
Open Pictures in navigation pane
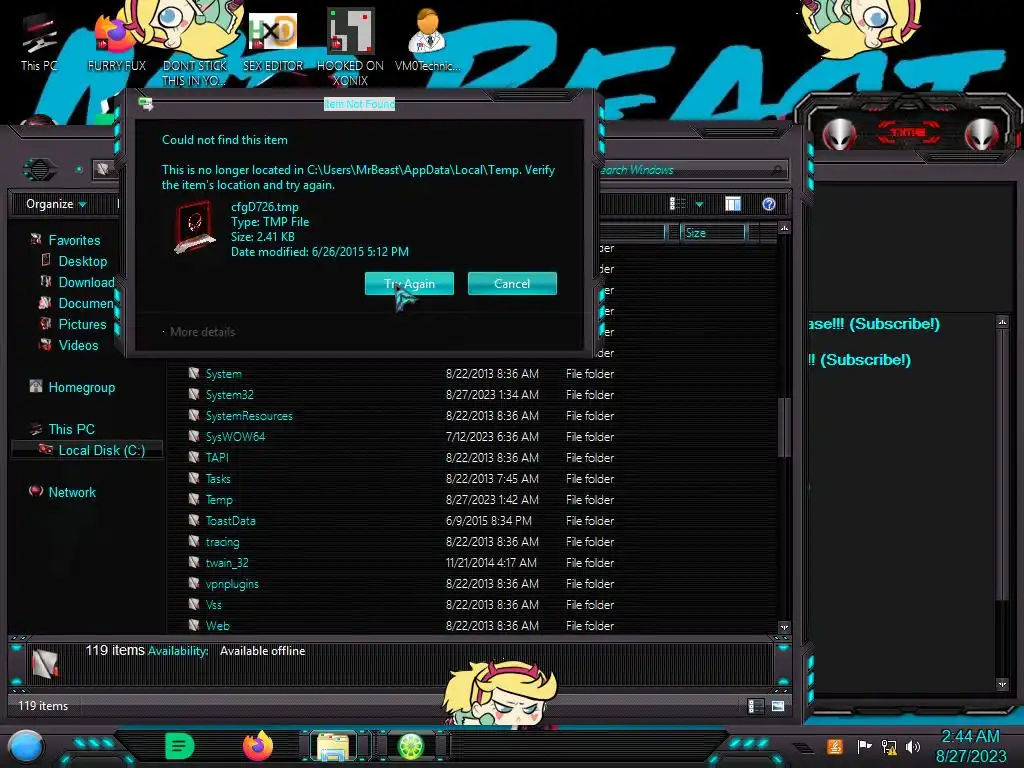[82, 324]
